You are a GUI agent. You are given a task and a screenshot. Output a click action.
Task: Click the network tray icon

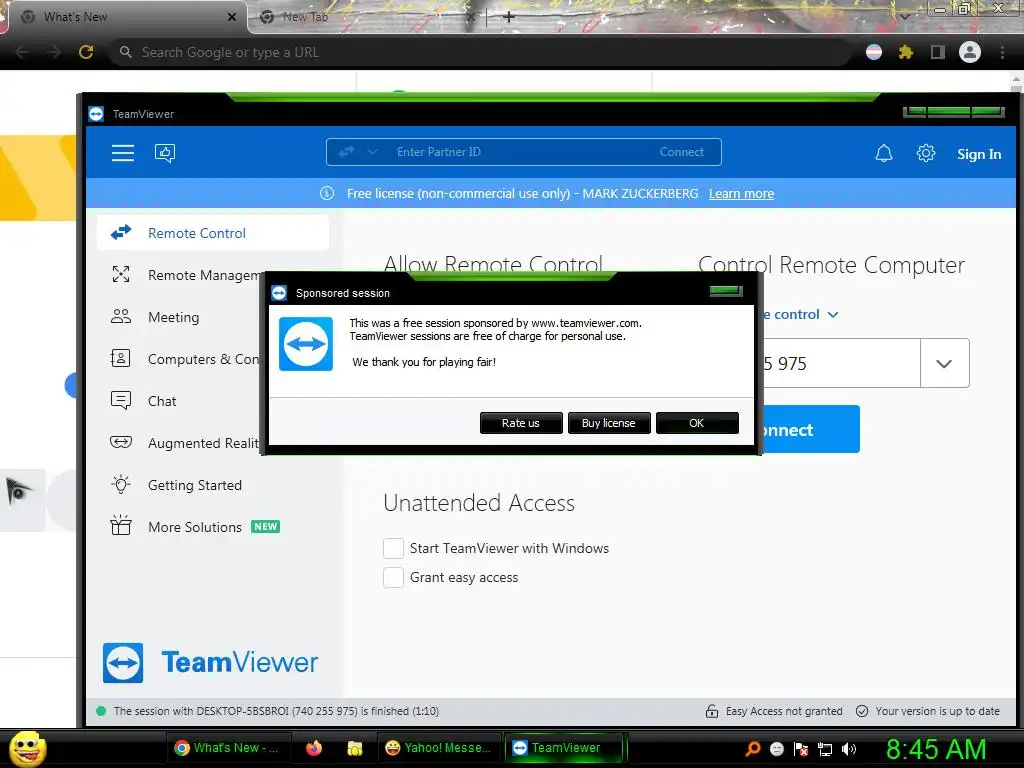coord(825,749)
